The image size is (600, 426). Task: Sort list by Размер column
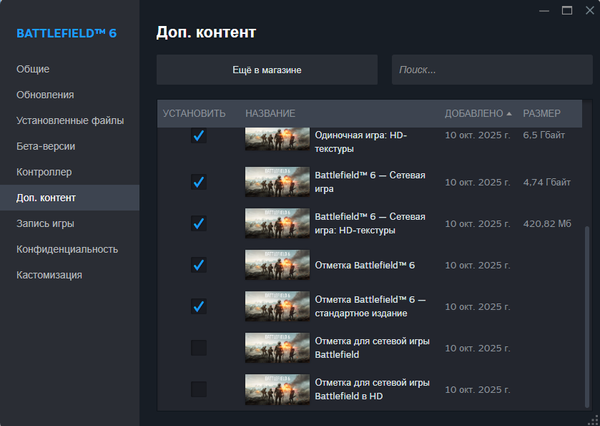click(541, 113)
